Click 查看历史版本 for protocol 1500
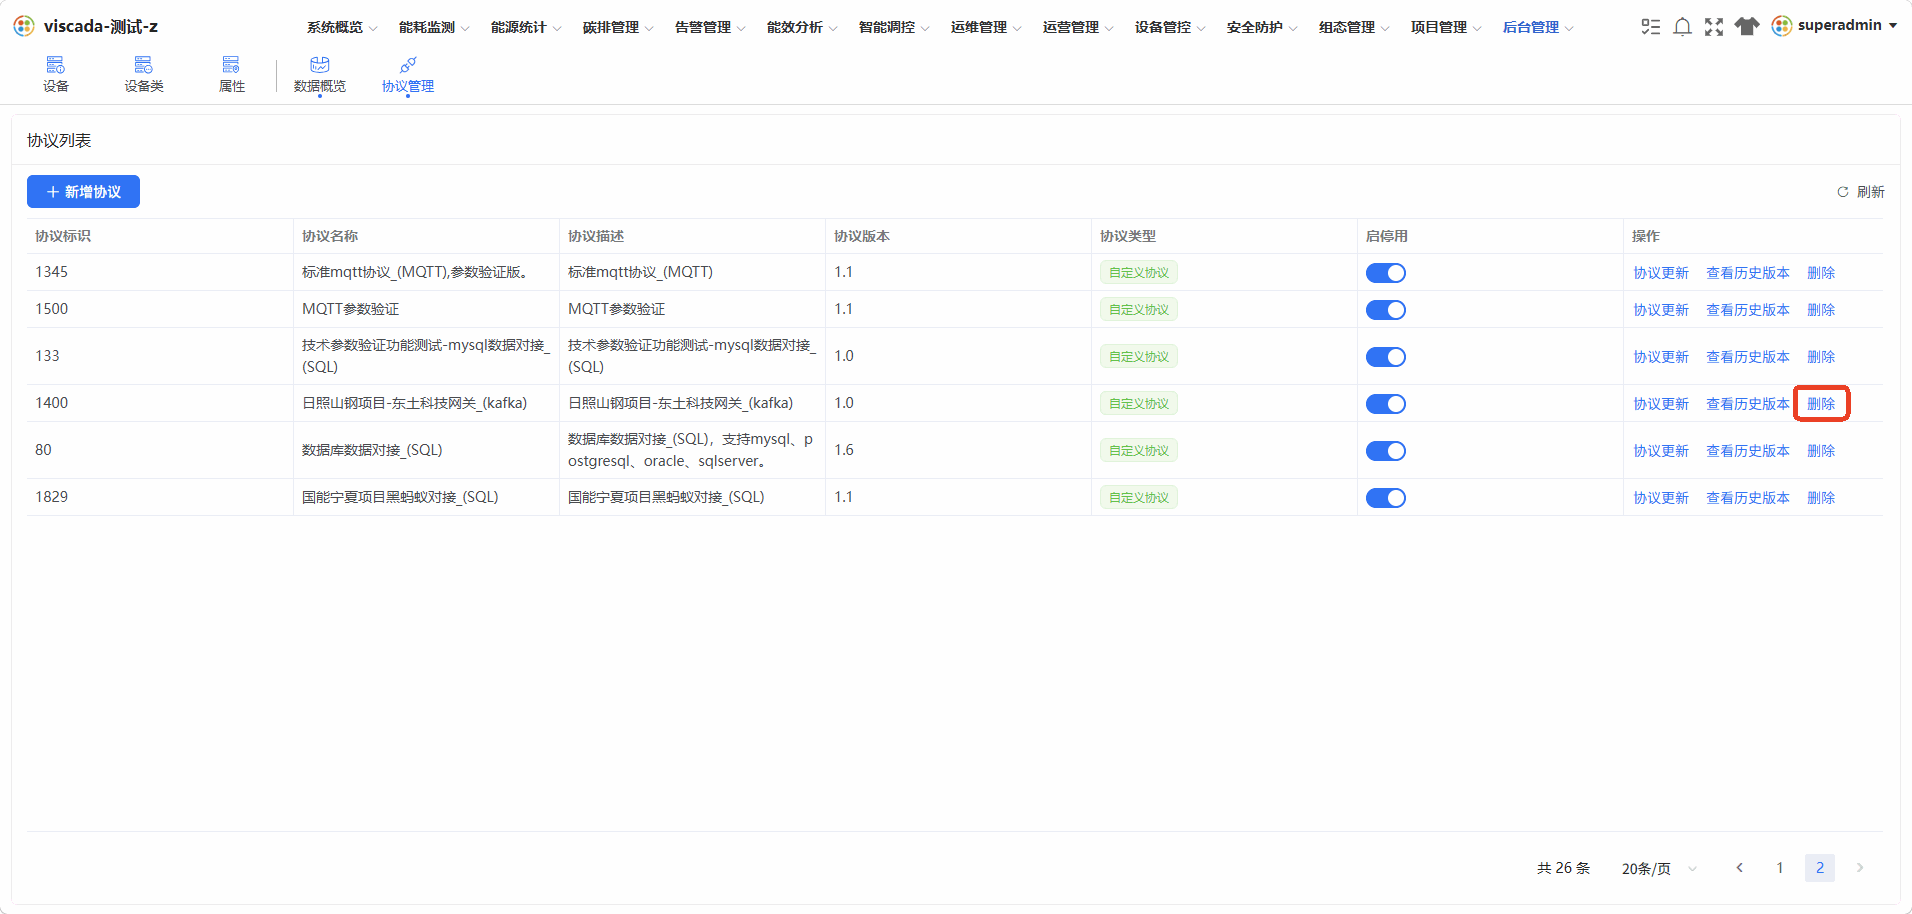1912x914 pixels. [1748, 310]
